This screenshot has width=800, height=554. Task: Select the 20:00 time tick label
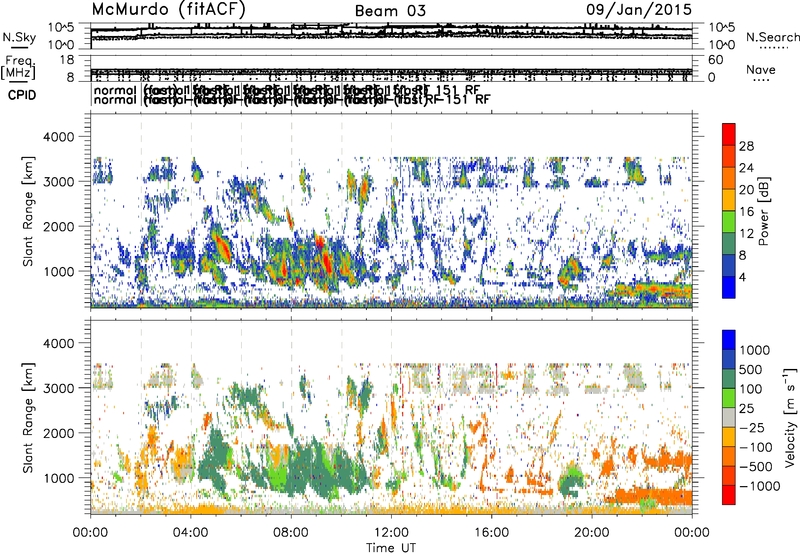tap(592, 533)
